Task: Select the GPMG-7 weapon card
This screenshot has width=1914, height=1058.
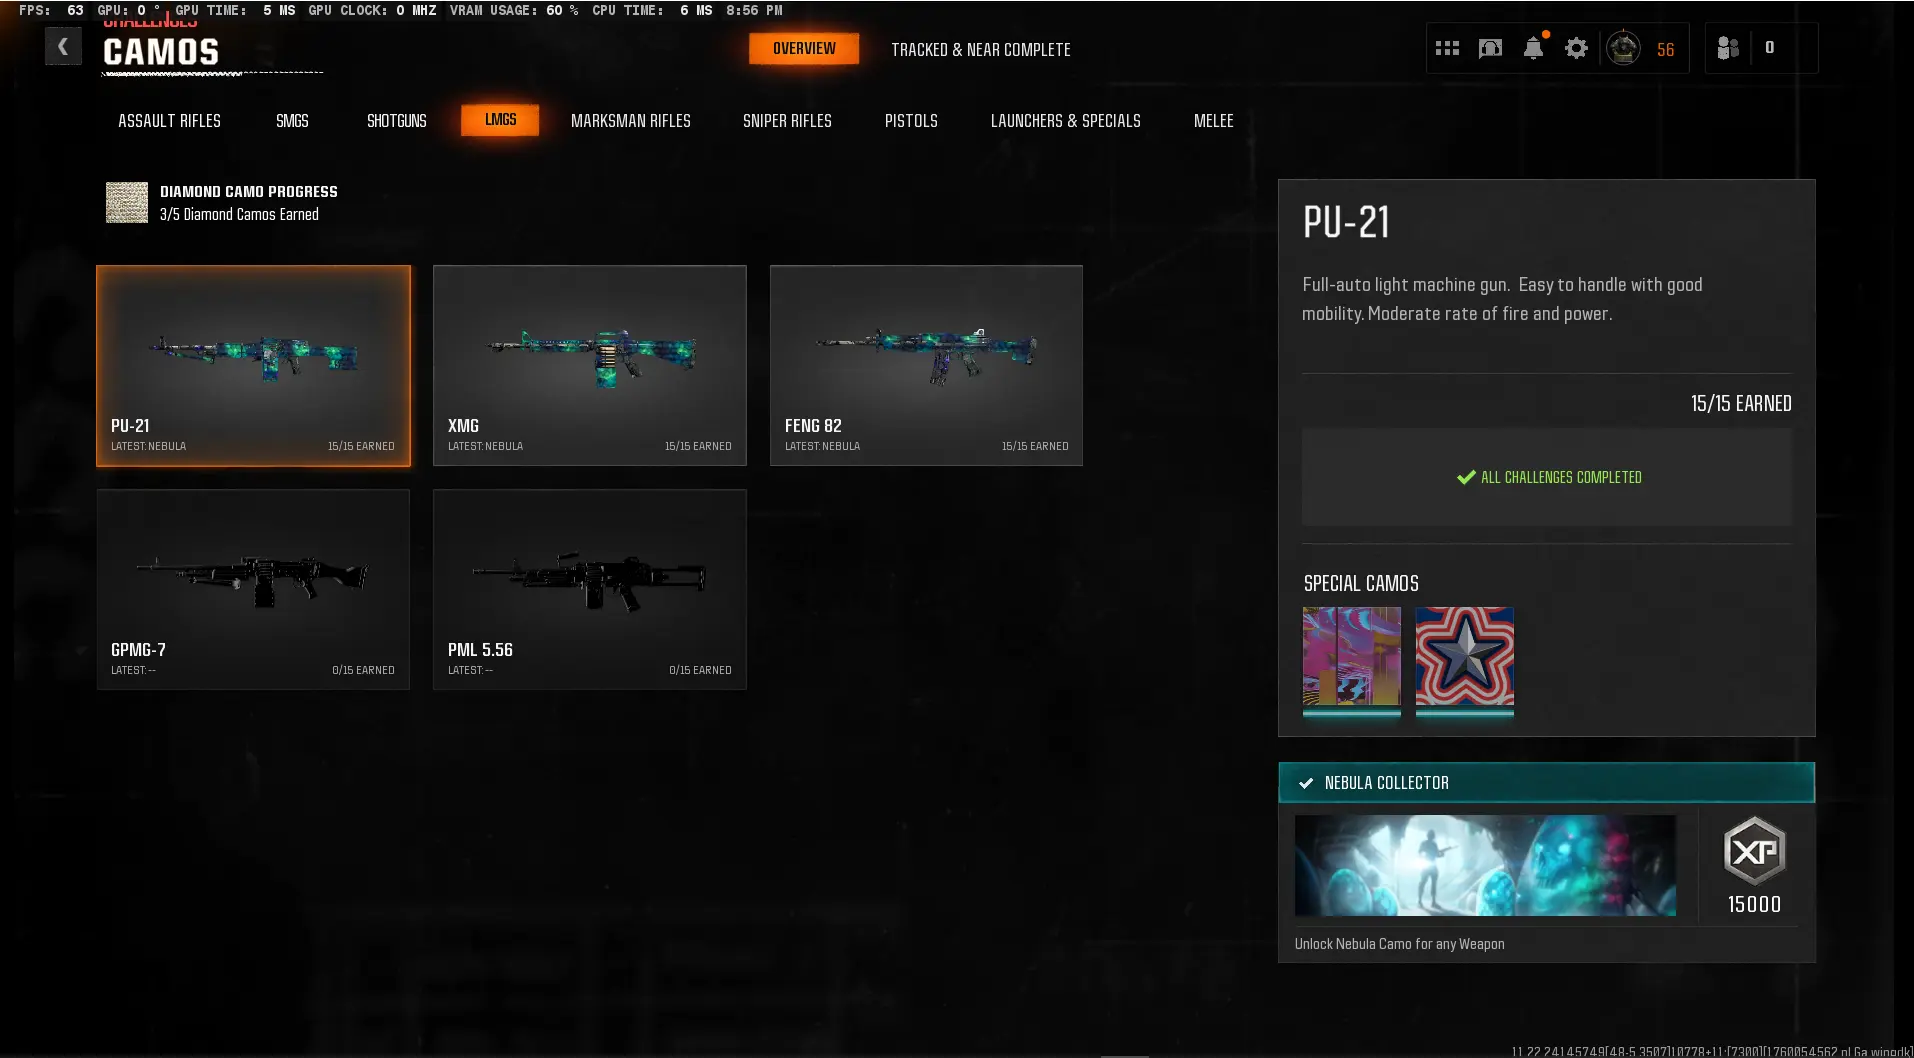Action: (253, 589)
